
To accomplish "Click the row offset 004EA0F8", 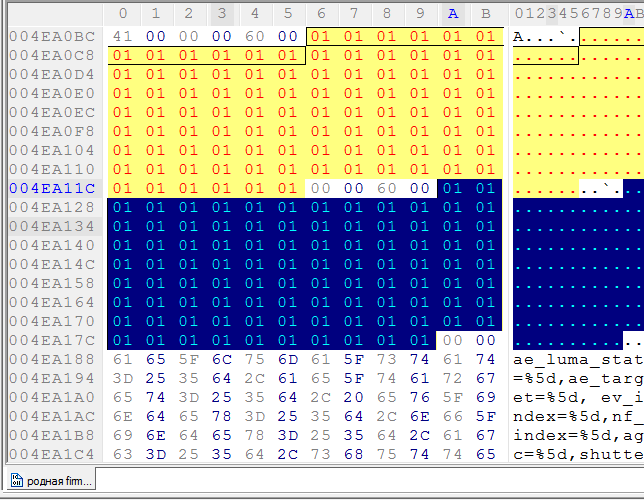I will click(51, 131).
